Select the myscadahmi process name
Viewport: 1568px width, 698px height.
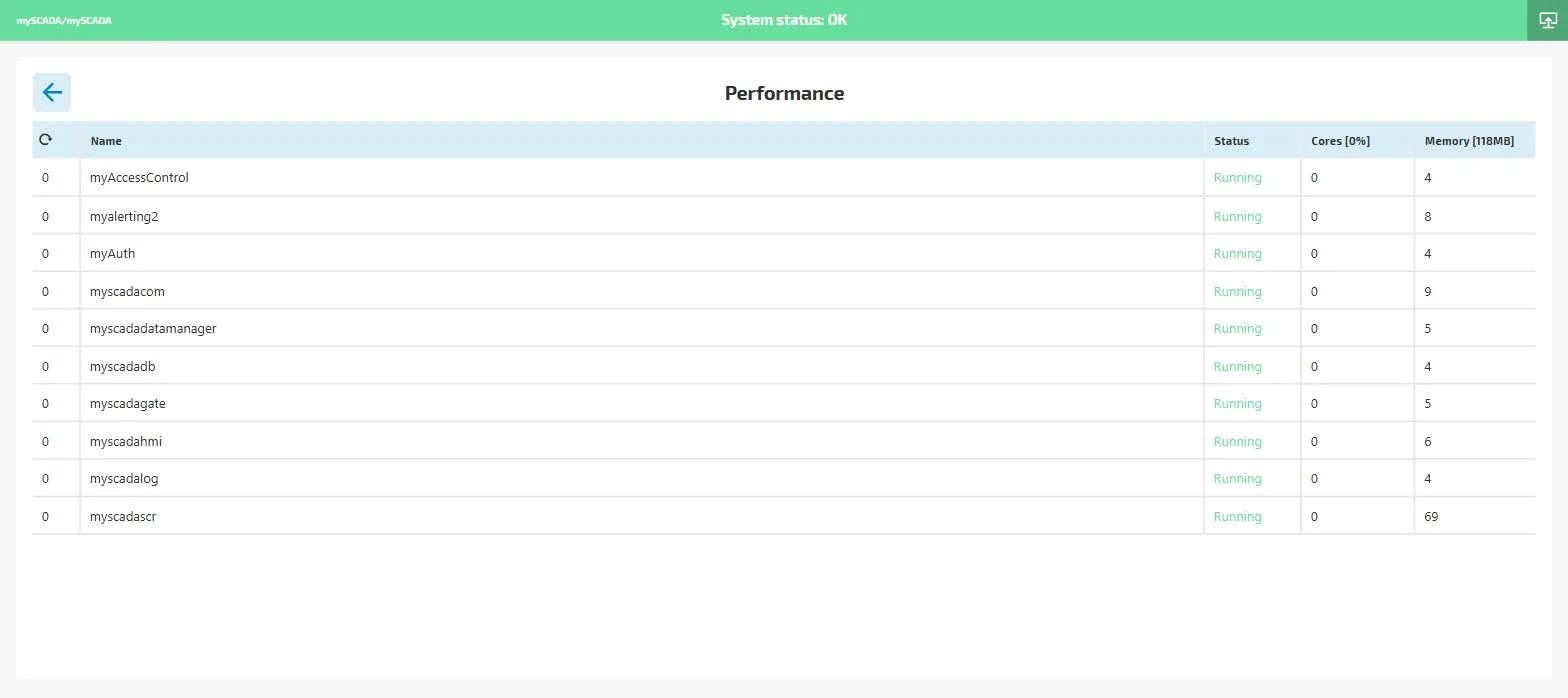pos(125,442)
